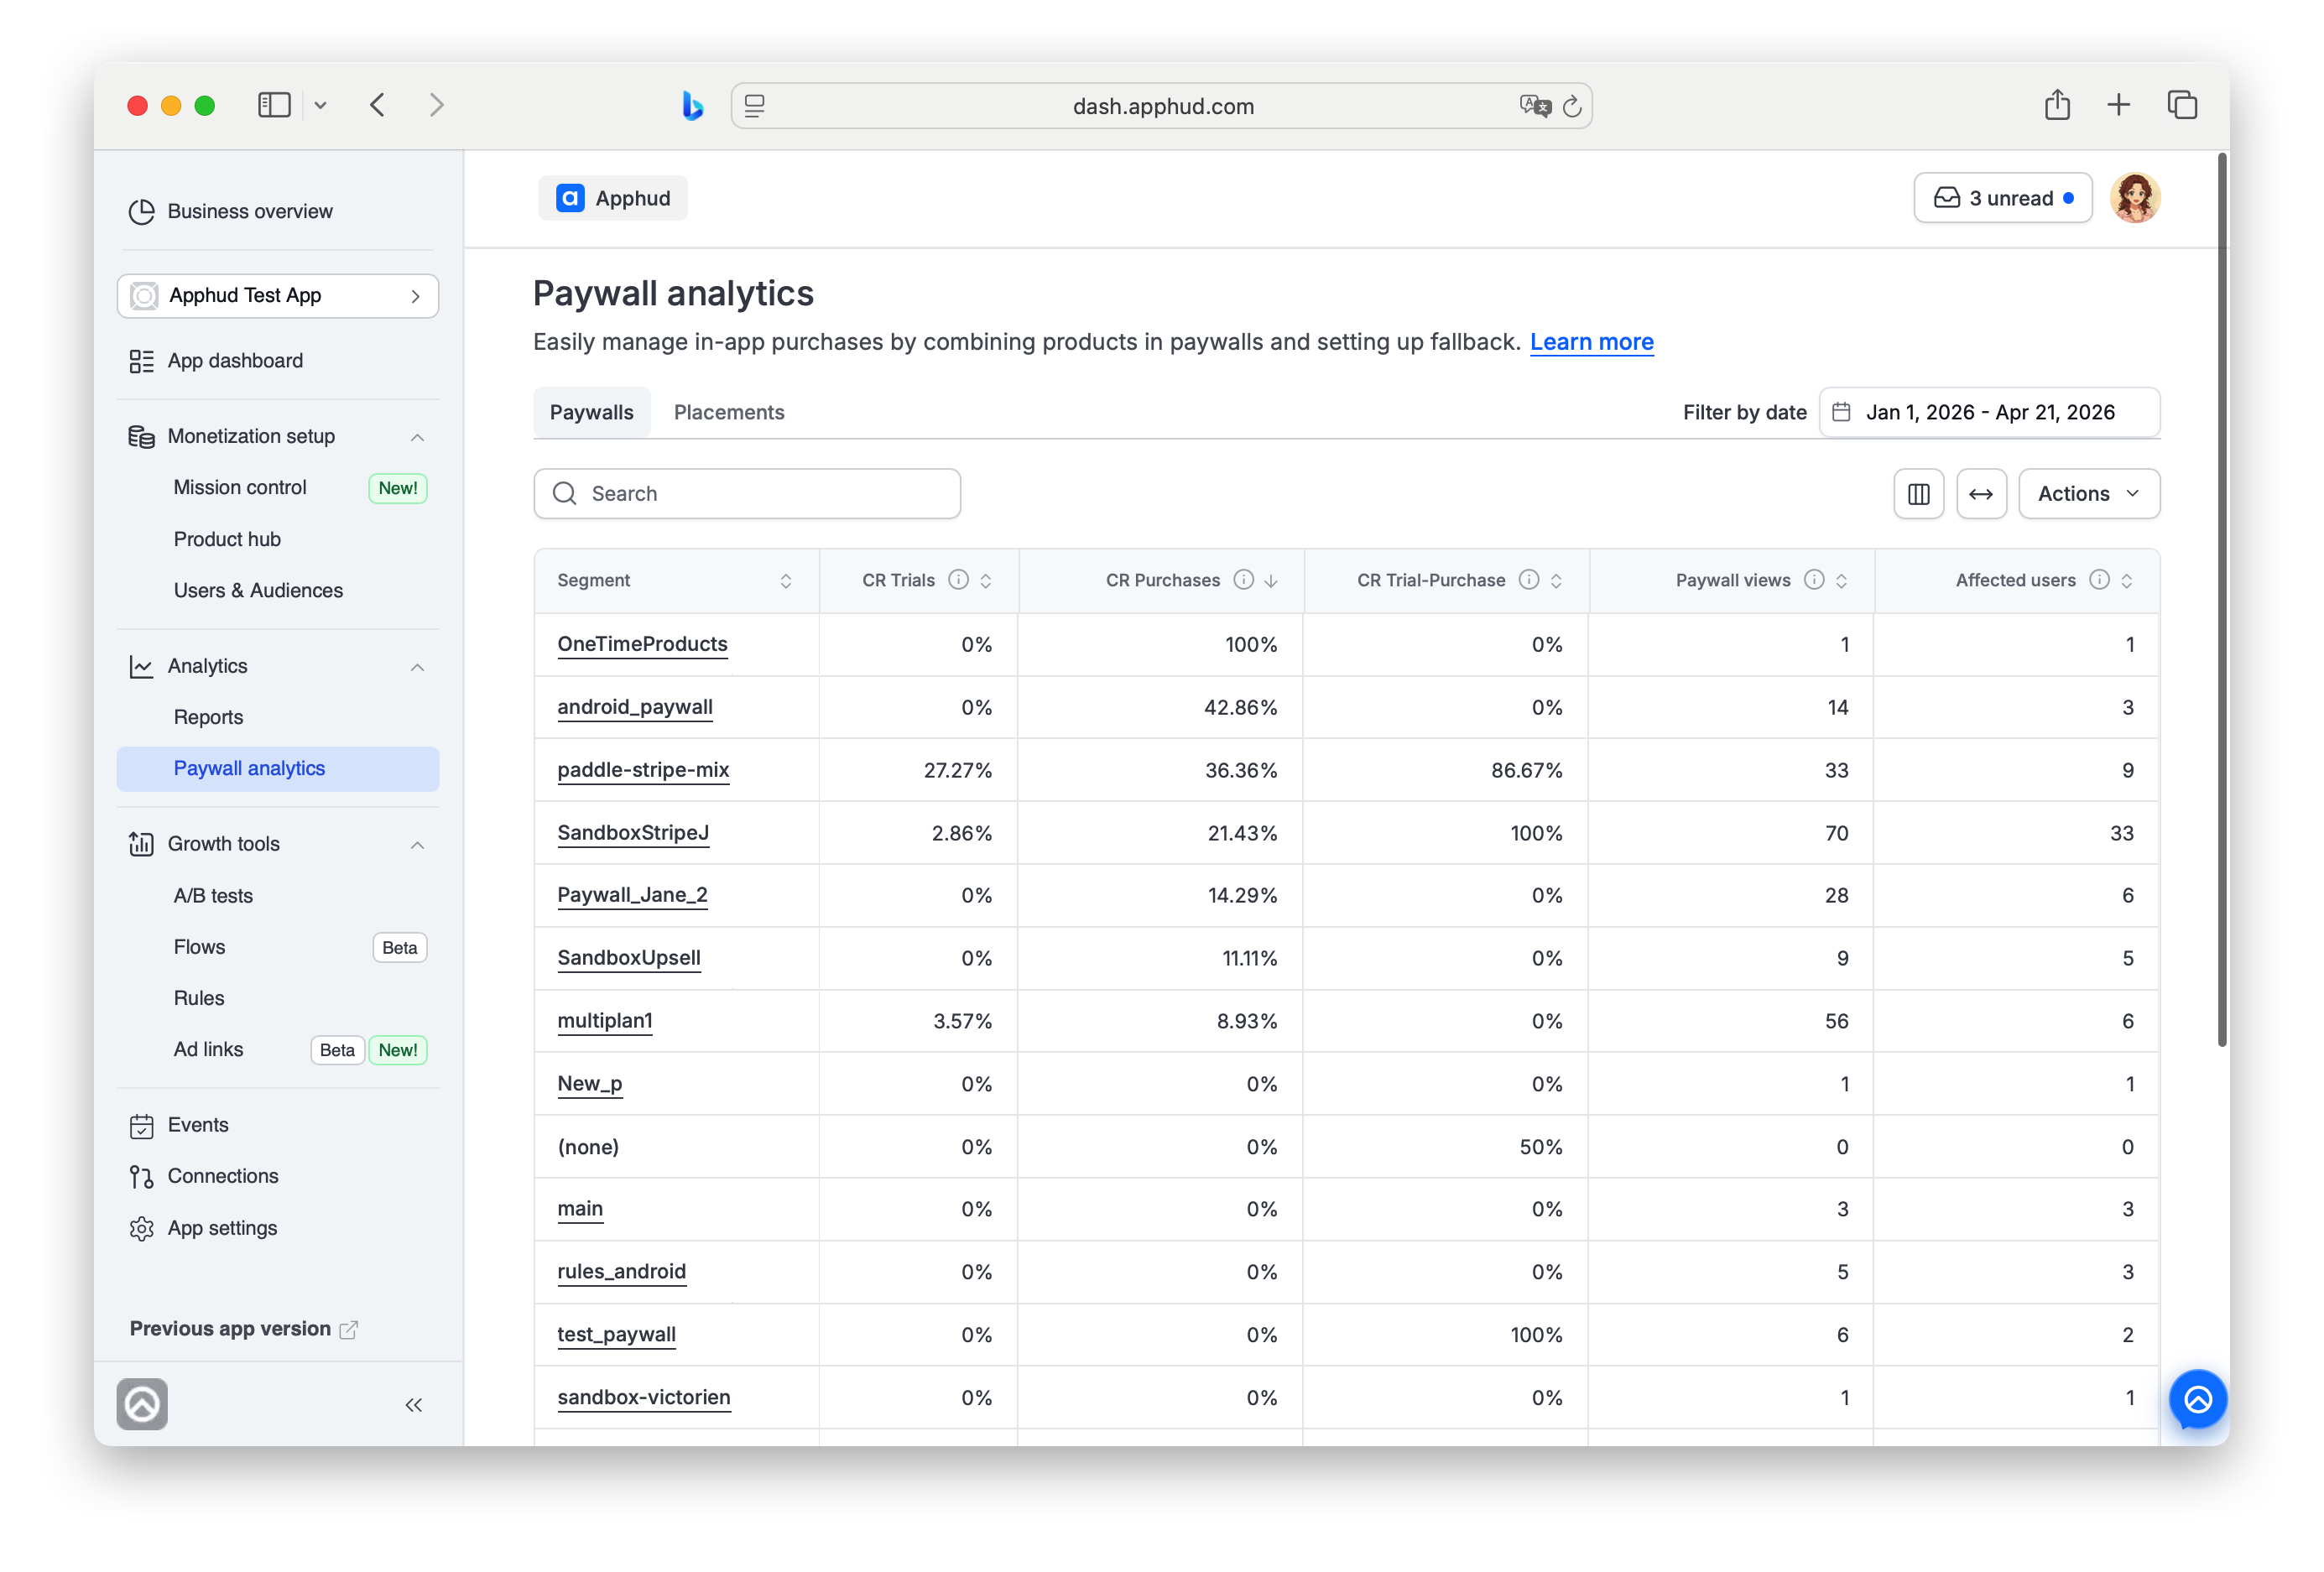
Task: Click Paywall views info icon
Action: (1813, 580)
